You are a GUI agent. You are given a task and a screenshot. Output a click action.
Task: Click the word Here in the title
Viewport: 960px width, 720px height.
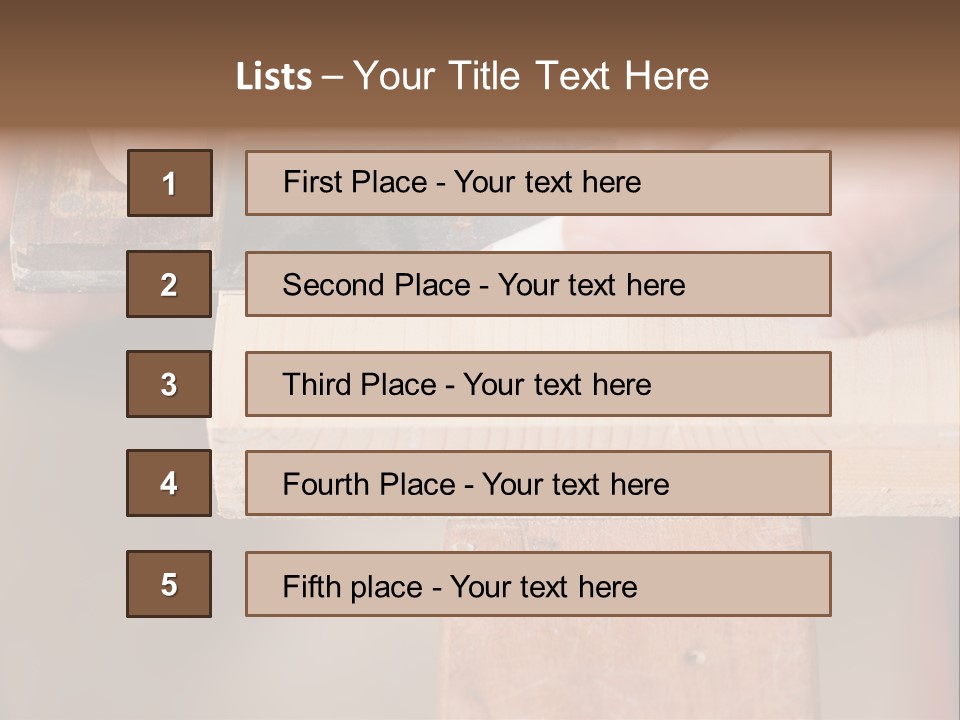[667, 76]
